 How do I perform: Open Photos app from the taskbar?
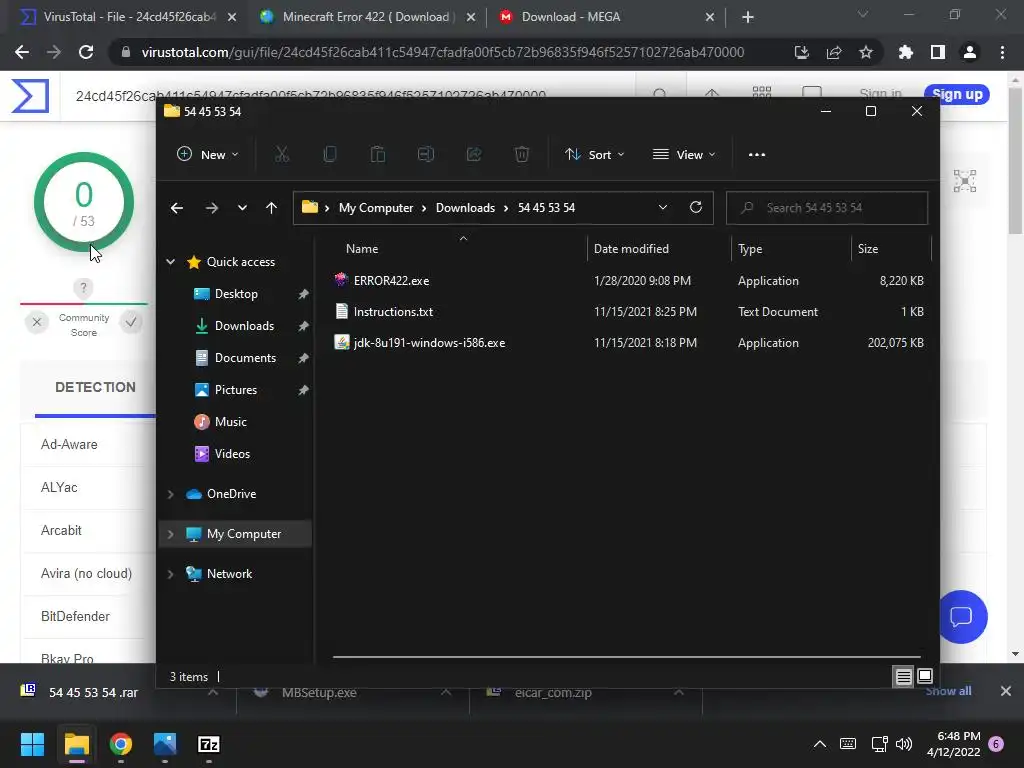tap(165, 744)
